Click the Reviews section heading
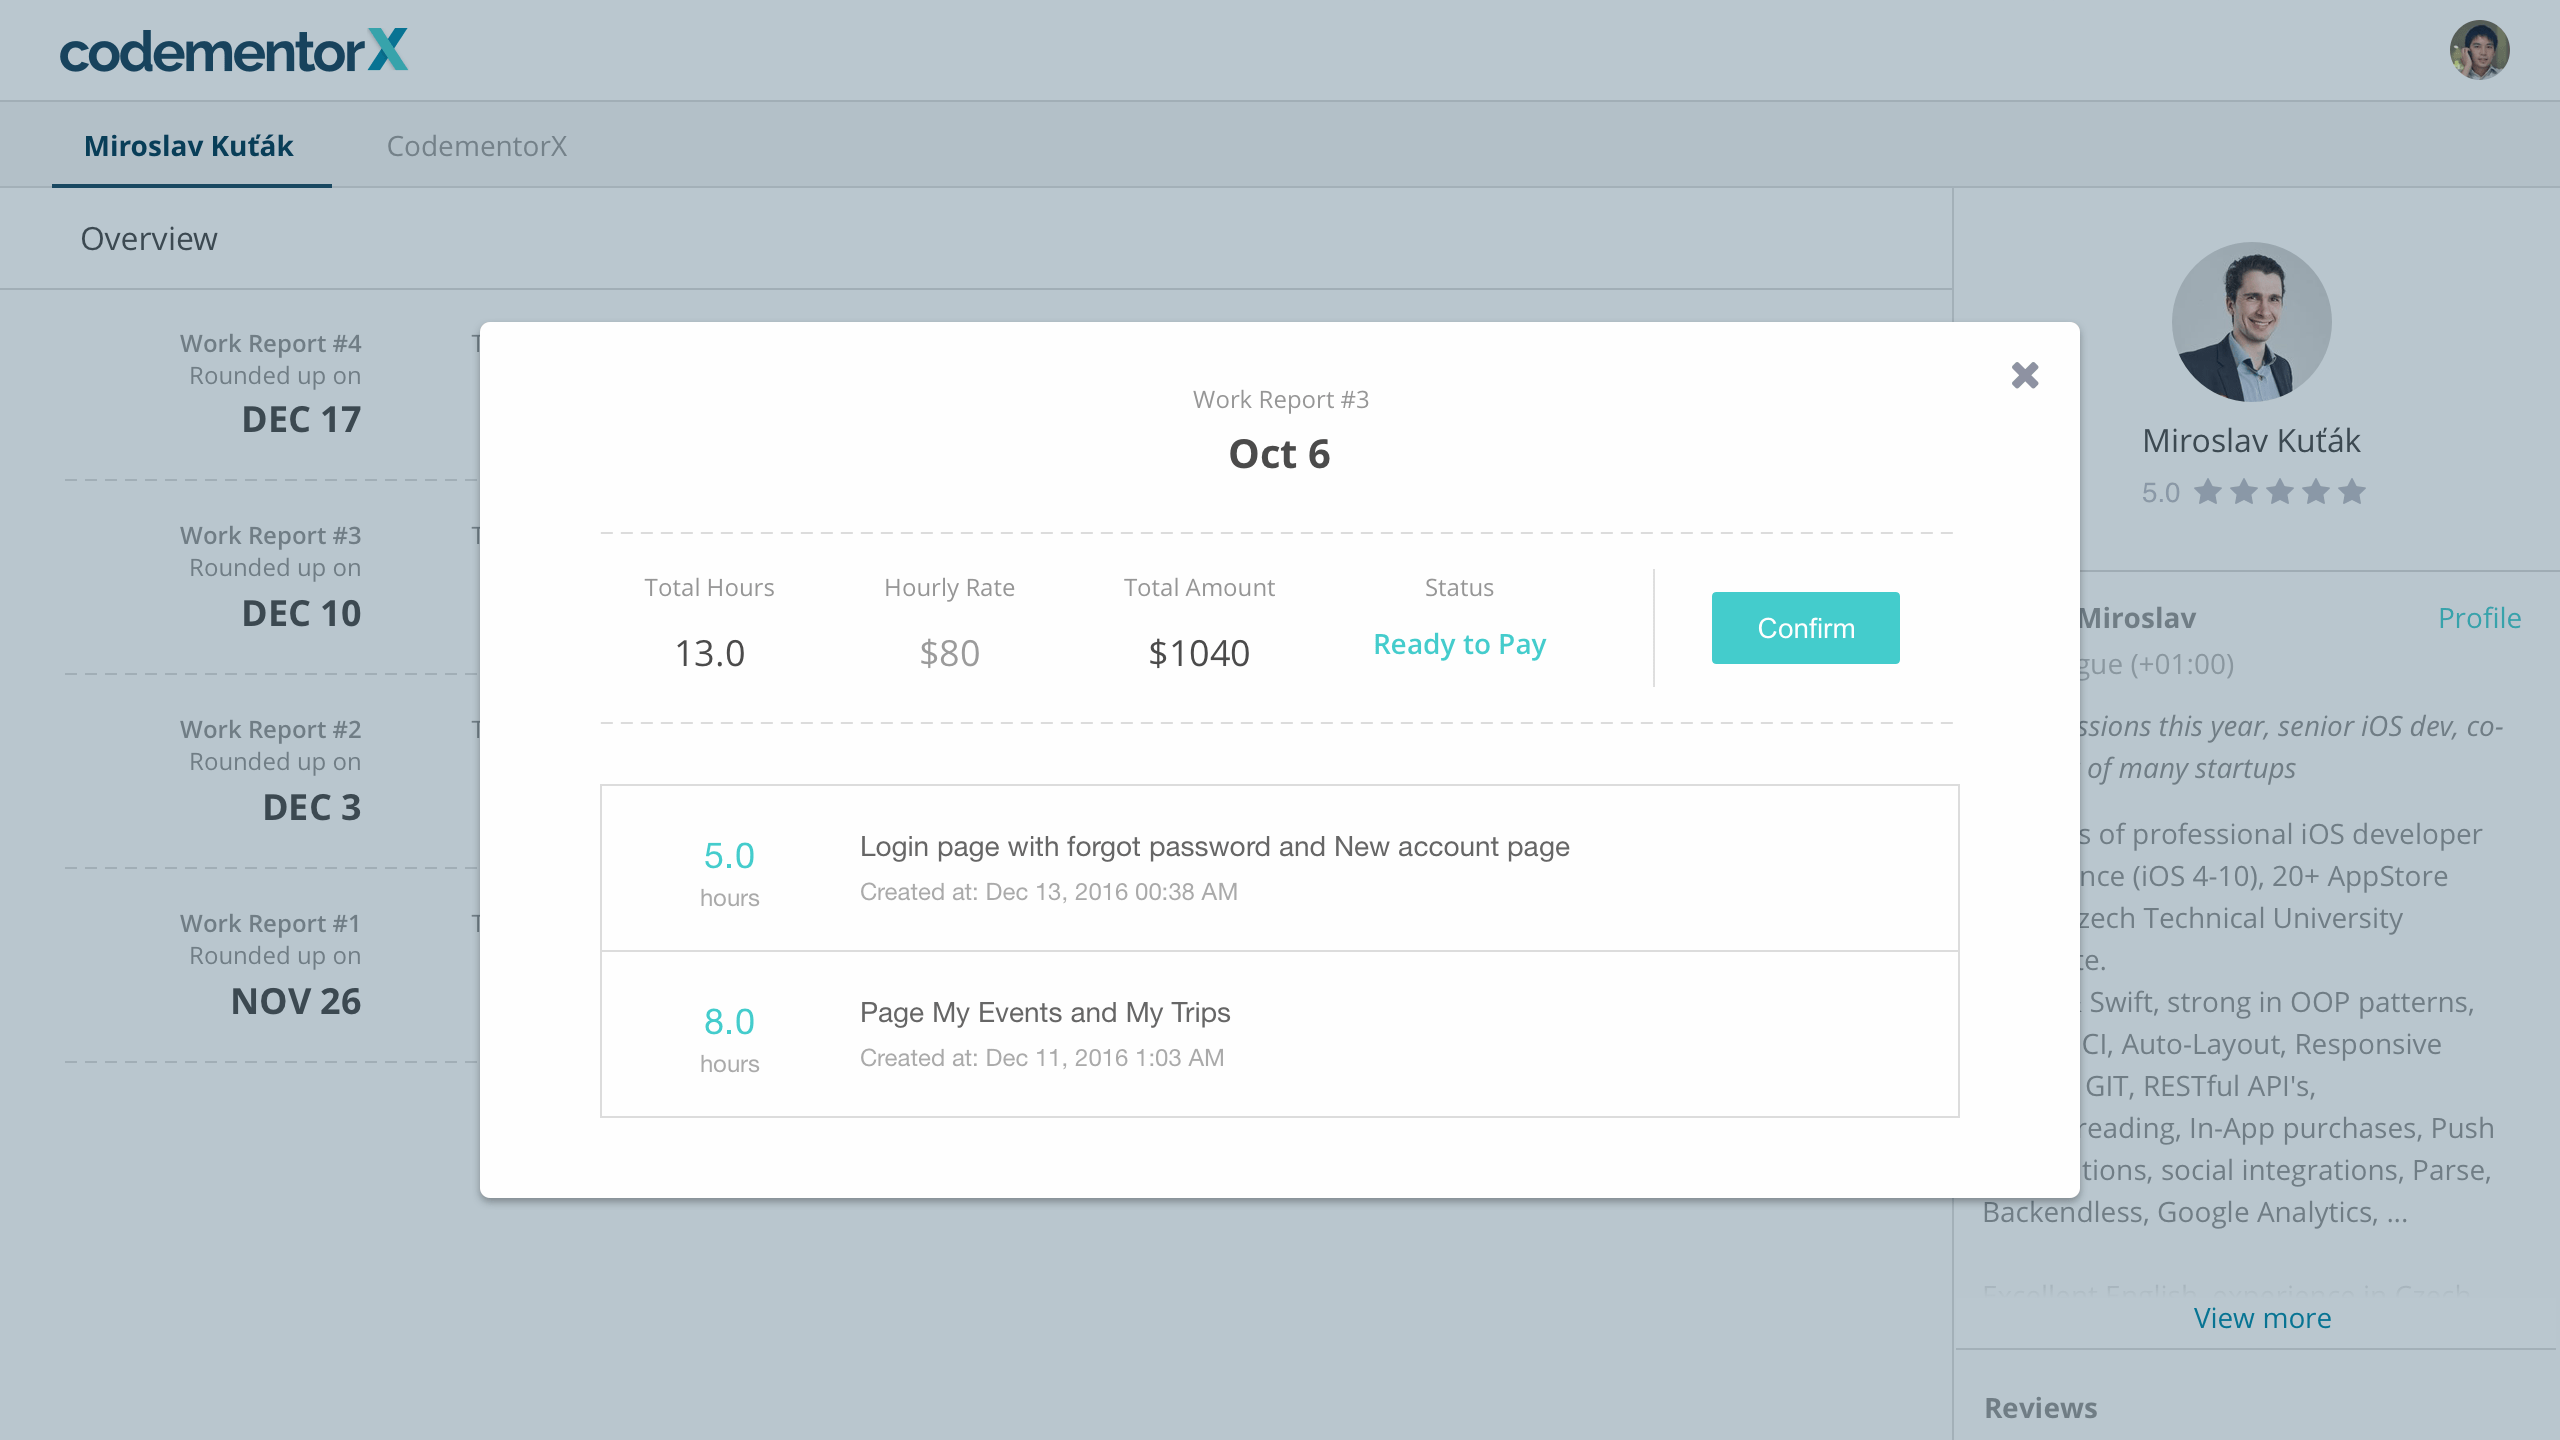Image resolution: width=2560 pixels, height=1440 pixels. (2040, 1408)
